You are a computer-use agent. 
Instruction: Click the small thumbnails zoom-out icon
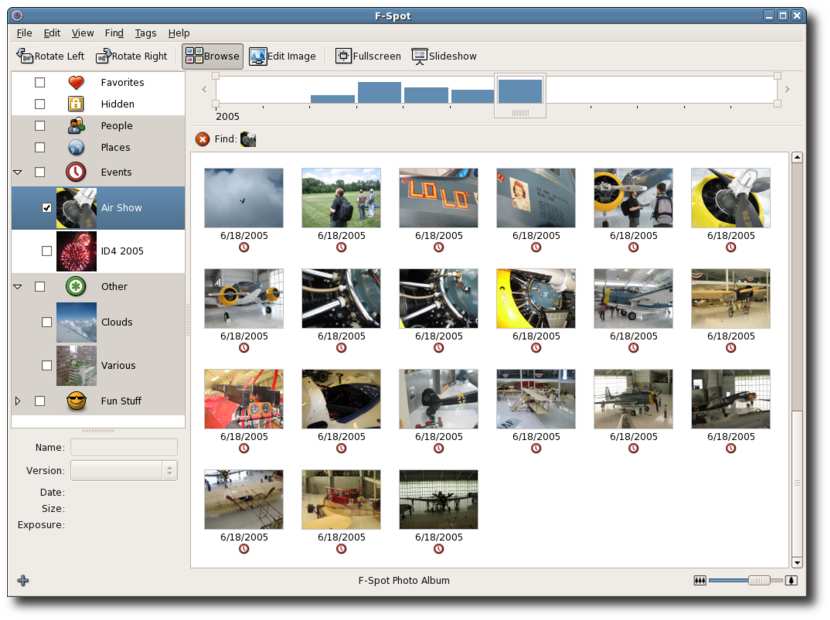point(699,580)
